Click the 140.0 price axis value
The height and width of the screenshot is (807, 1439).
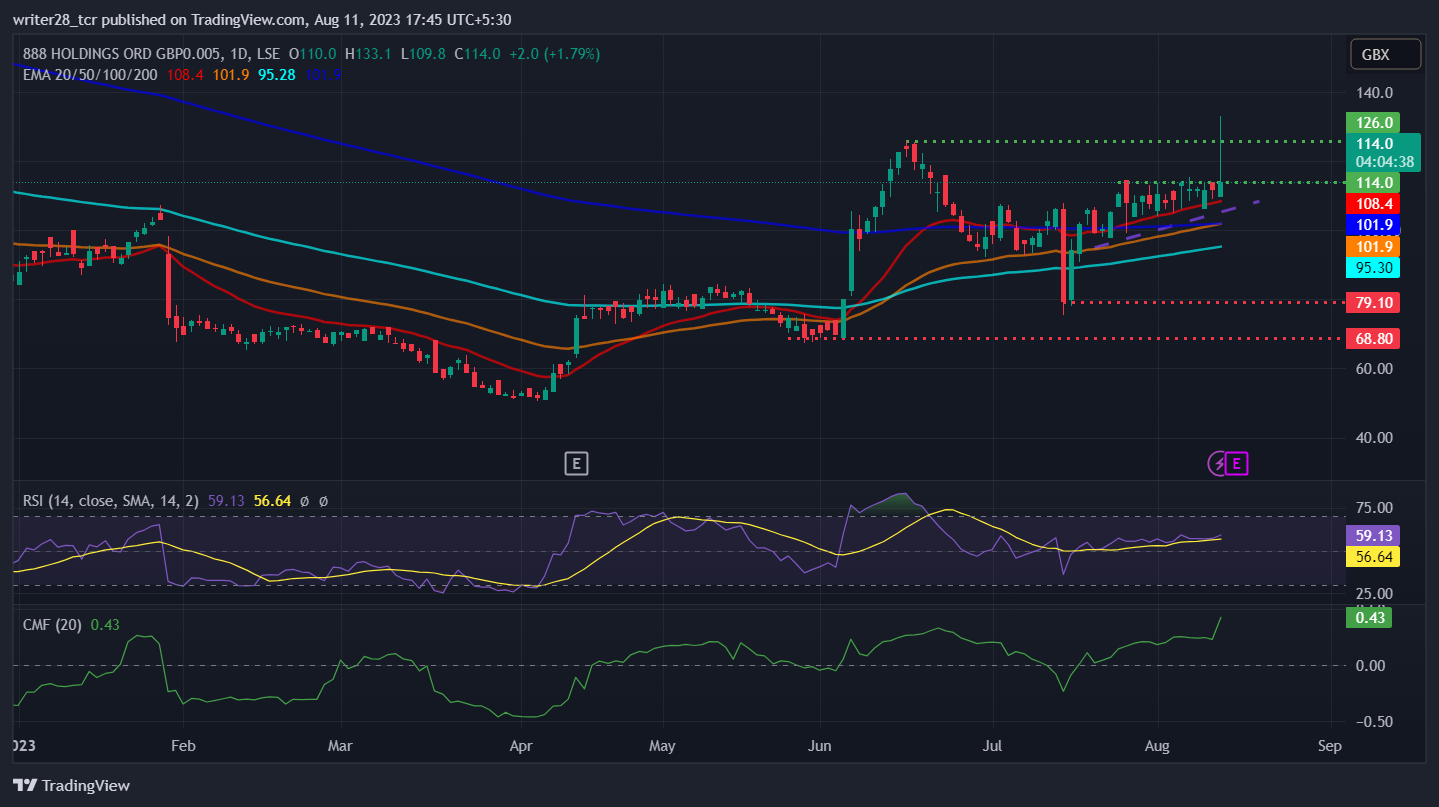(x=1375, y=93)
